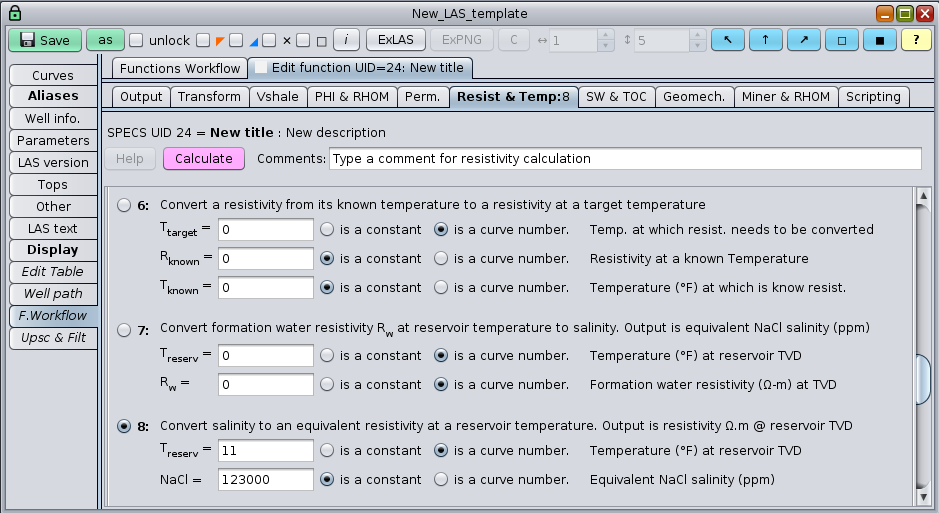Viewport: 939px width, 513px height.
Task: Click the yellow question mark help button
Action: tap(916, 40)
